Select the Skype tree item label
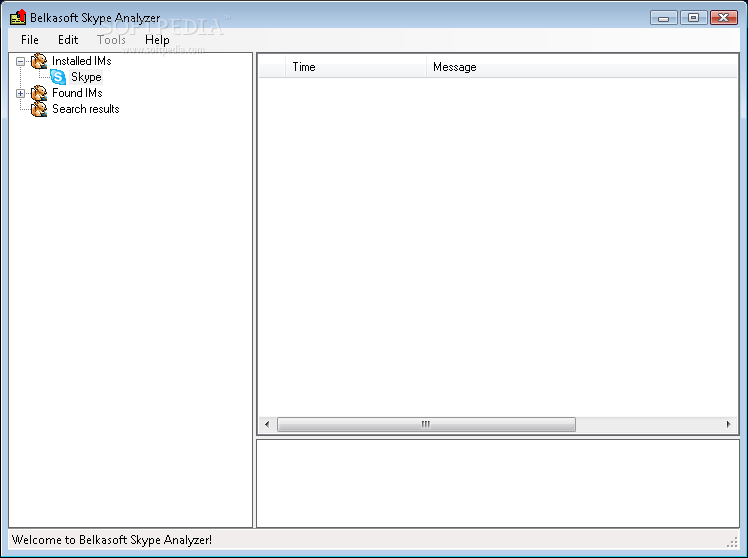The image size is (748, 558). 86,77
